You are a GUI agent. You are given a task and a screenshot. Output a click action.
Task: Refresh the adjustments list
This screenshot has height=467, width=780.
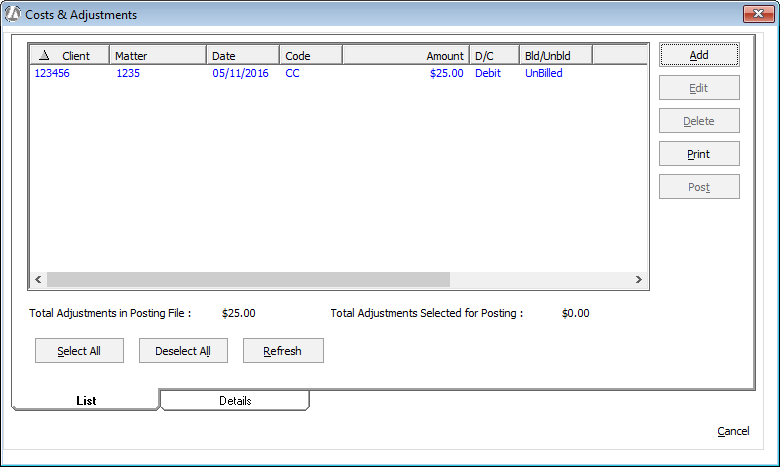pyautogui.click(x=283, y=351)
